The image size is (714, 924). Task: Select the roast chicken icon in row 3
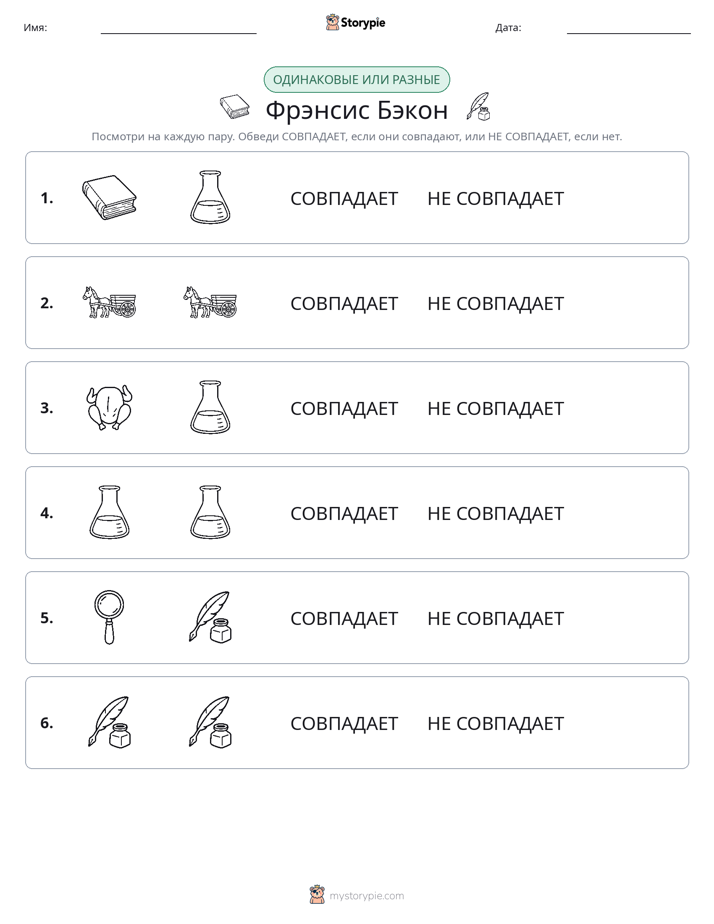(109, 408)
